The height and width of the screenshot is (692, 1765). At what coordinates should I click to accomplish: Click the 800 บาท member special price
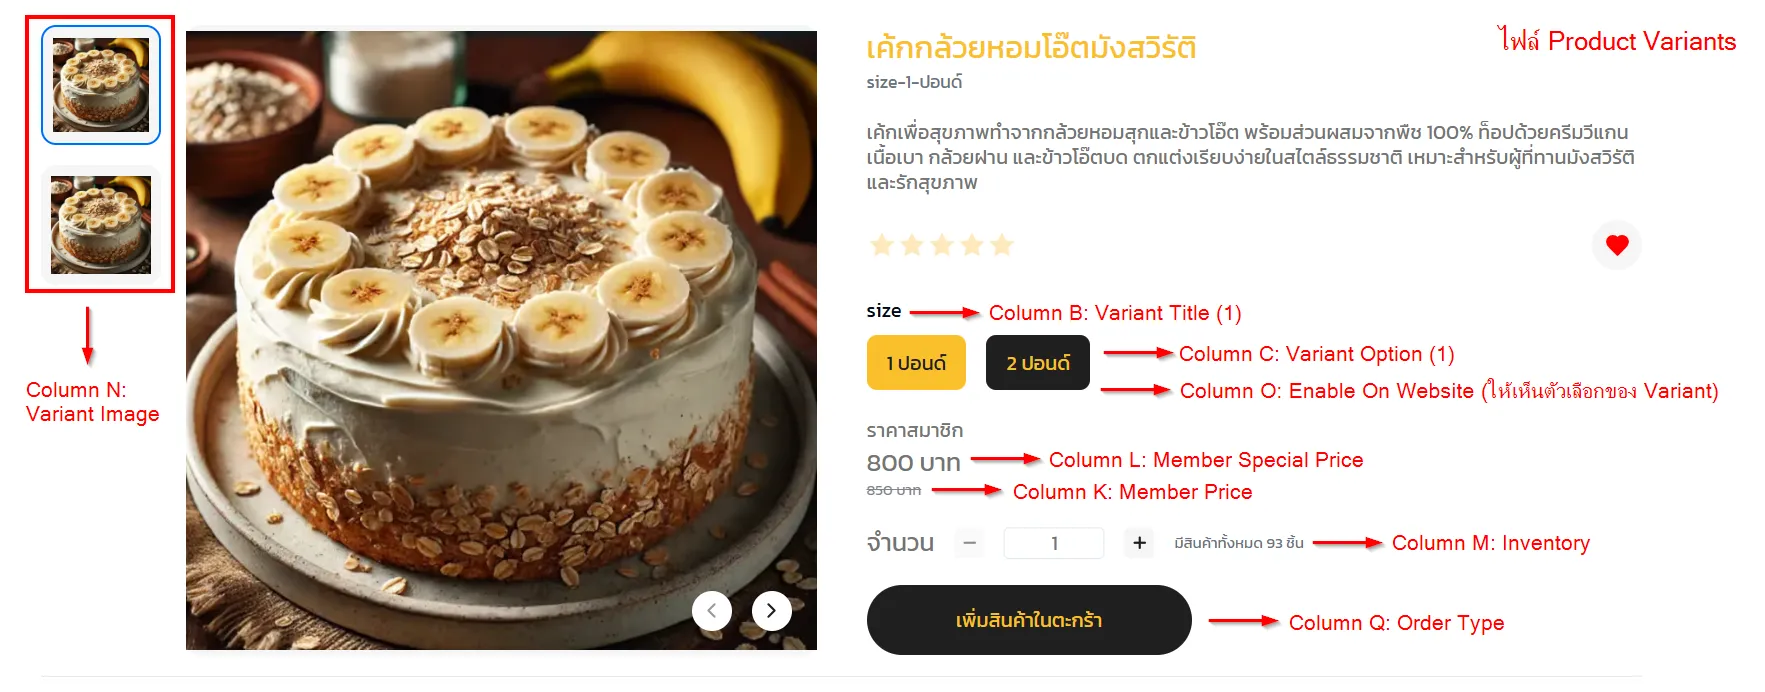(x=913, y=463)
